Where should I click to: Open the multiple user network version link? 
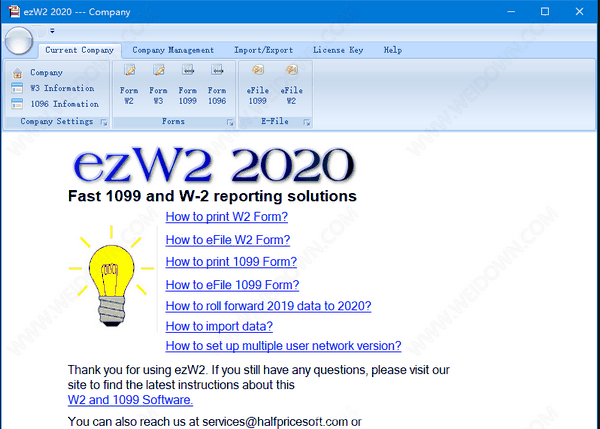[x=283, y=346]
